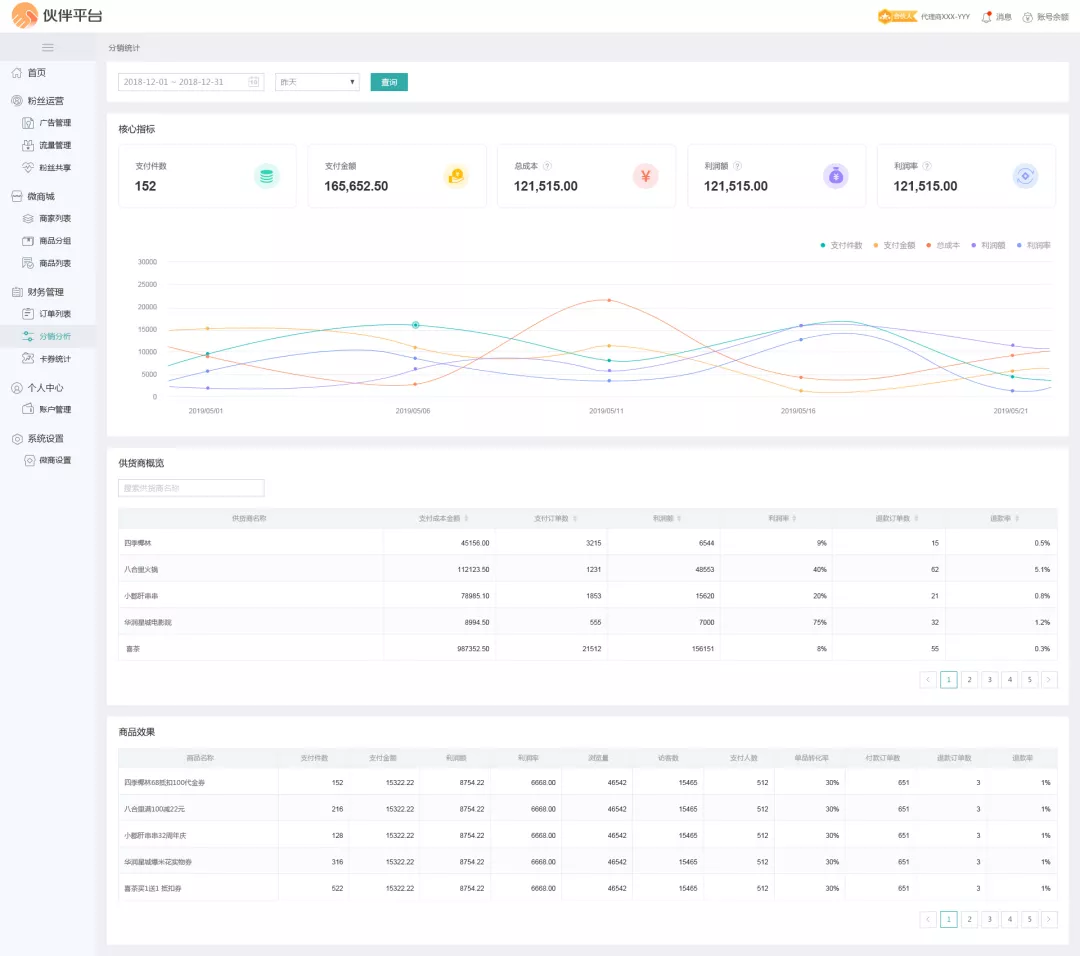Open the 昨天 period dropdown
This screenshot has height=956, width=1080.
[x=317, y=82]
